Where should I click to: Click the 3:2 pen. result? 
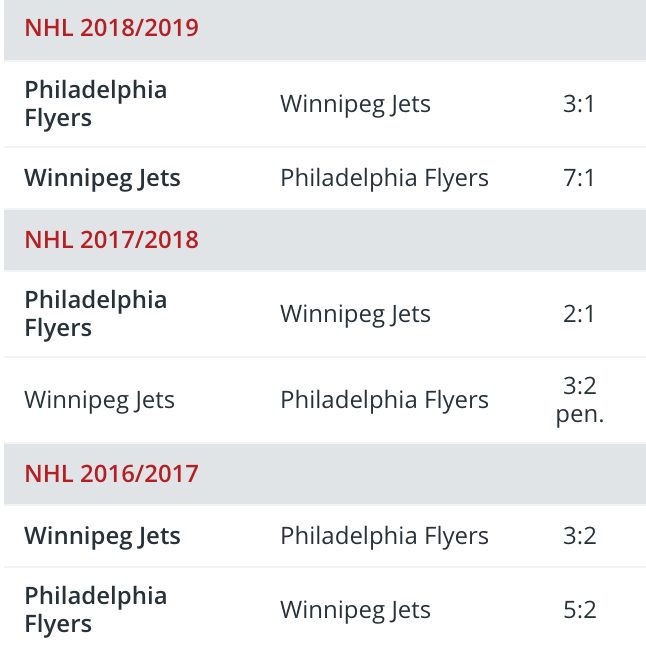click(579, 400)
